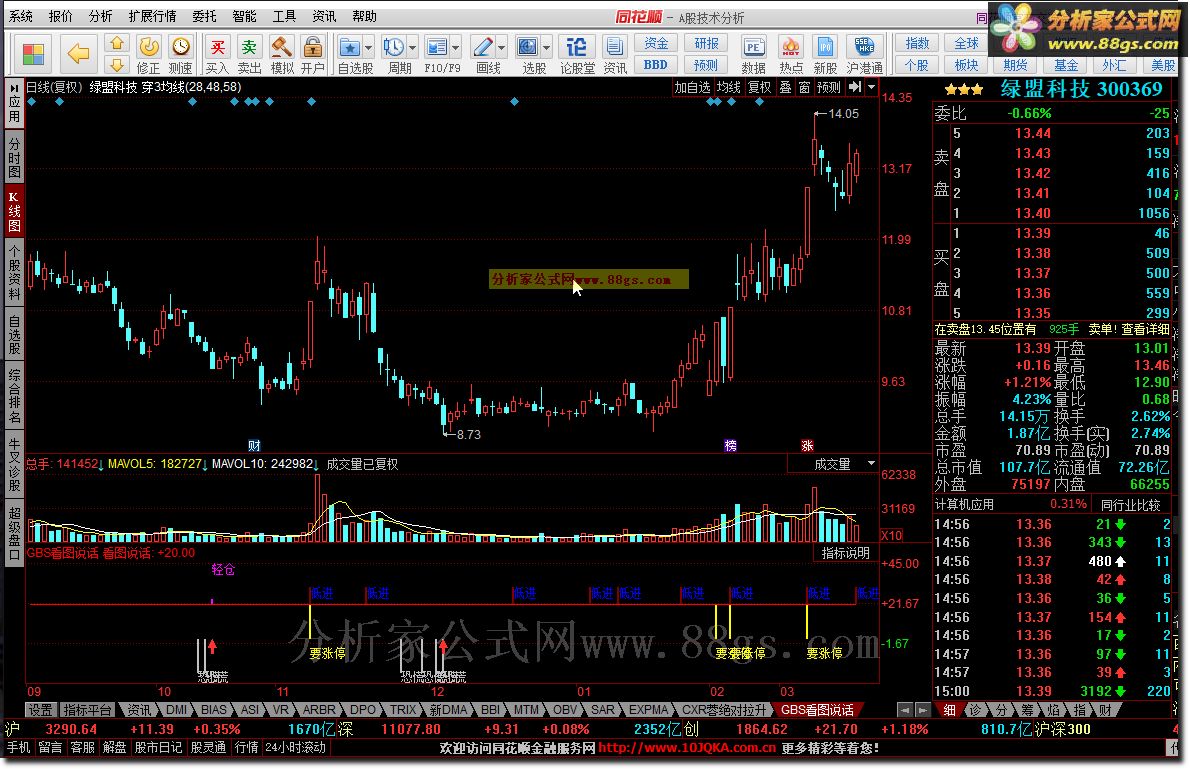
Task: Open 模拟 gavel simulation icon
Action: [282, 47]
